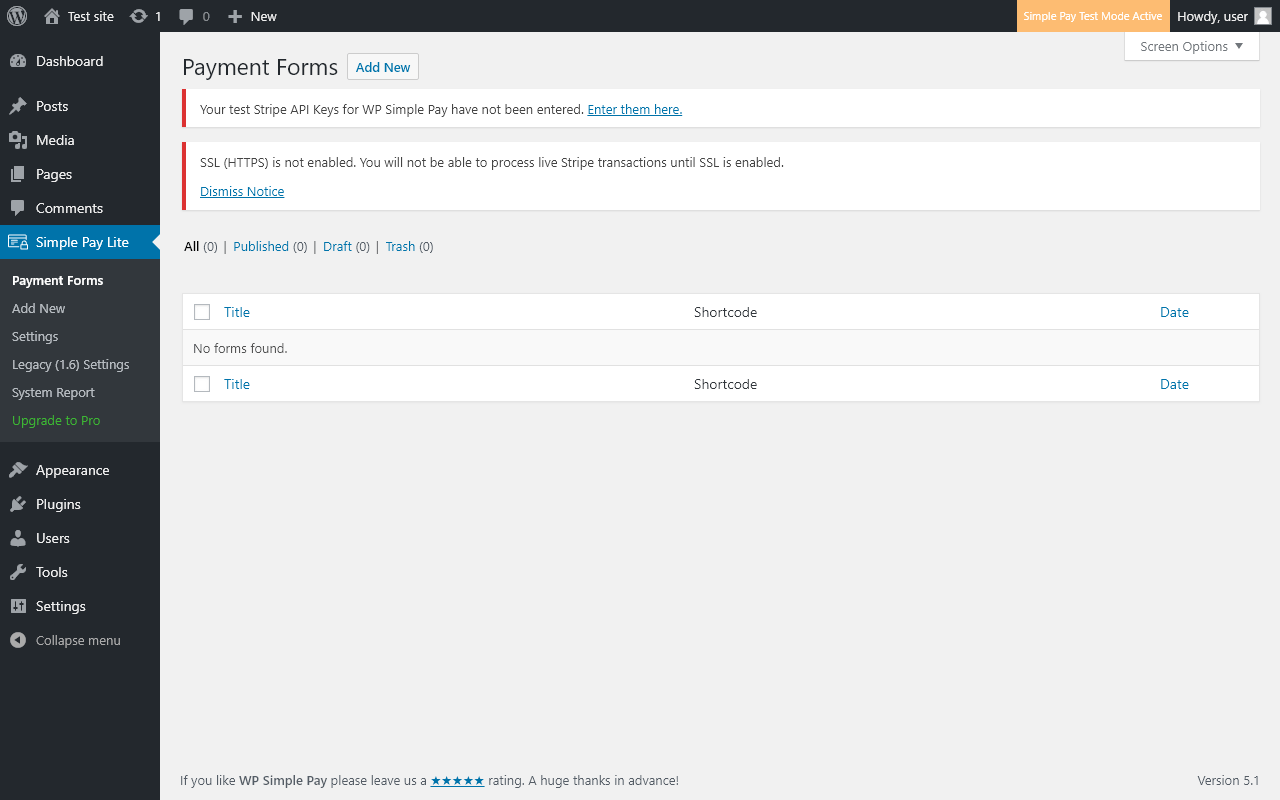Click the Appearance paintbrush icon

click(x=18, y=470)
